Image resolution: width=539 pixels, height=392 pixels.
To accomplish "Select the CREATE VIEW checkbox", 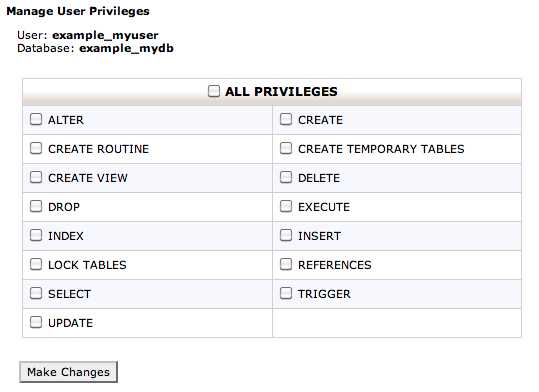I will point(36,177).
